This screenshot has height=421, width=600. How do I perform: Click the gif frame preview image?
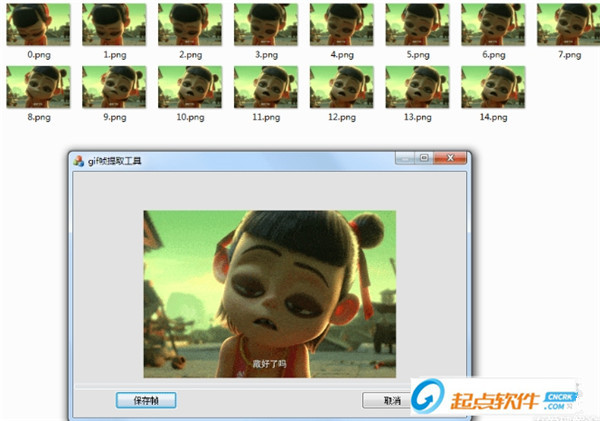pyautogui.click(x=269, y=294)
